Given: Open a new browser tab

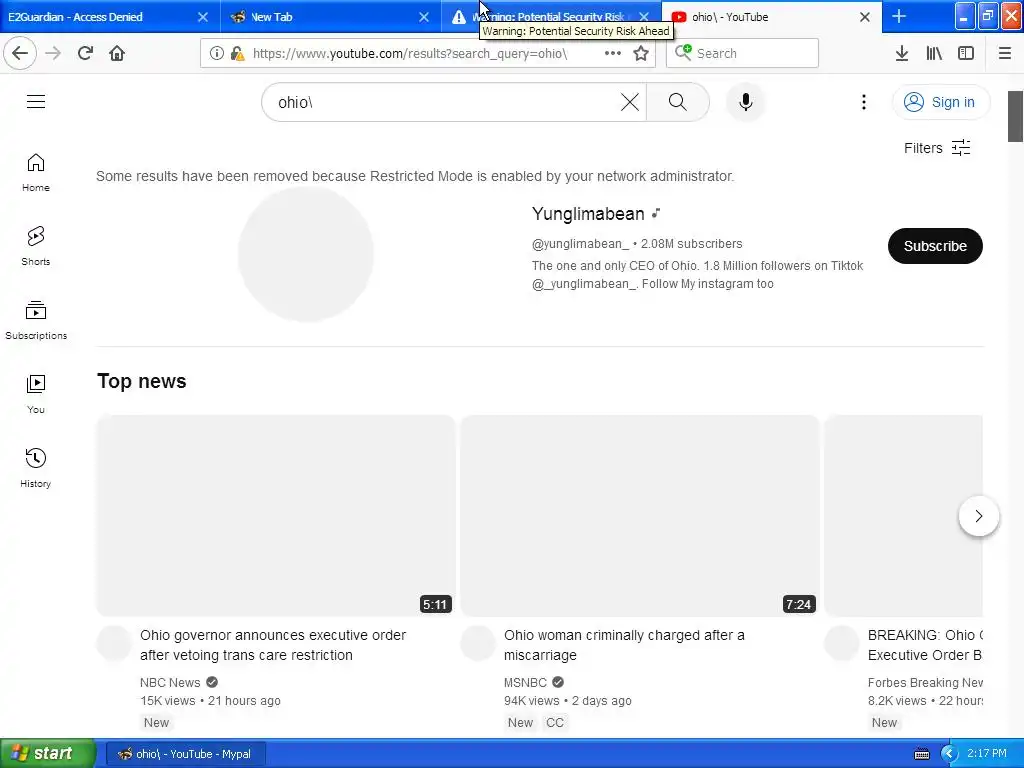Looking at the screenshot, I should click(899, 16).
